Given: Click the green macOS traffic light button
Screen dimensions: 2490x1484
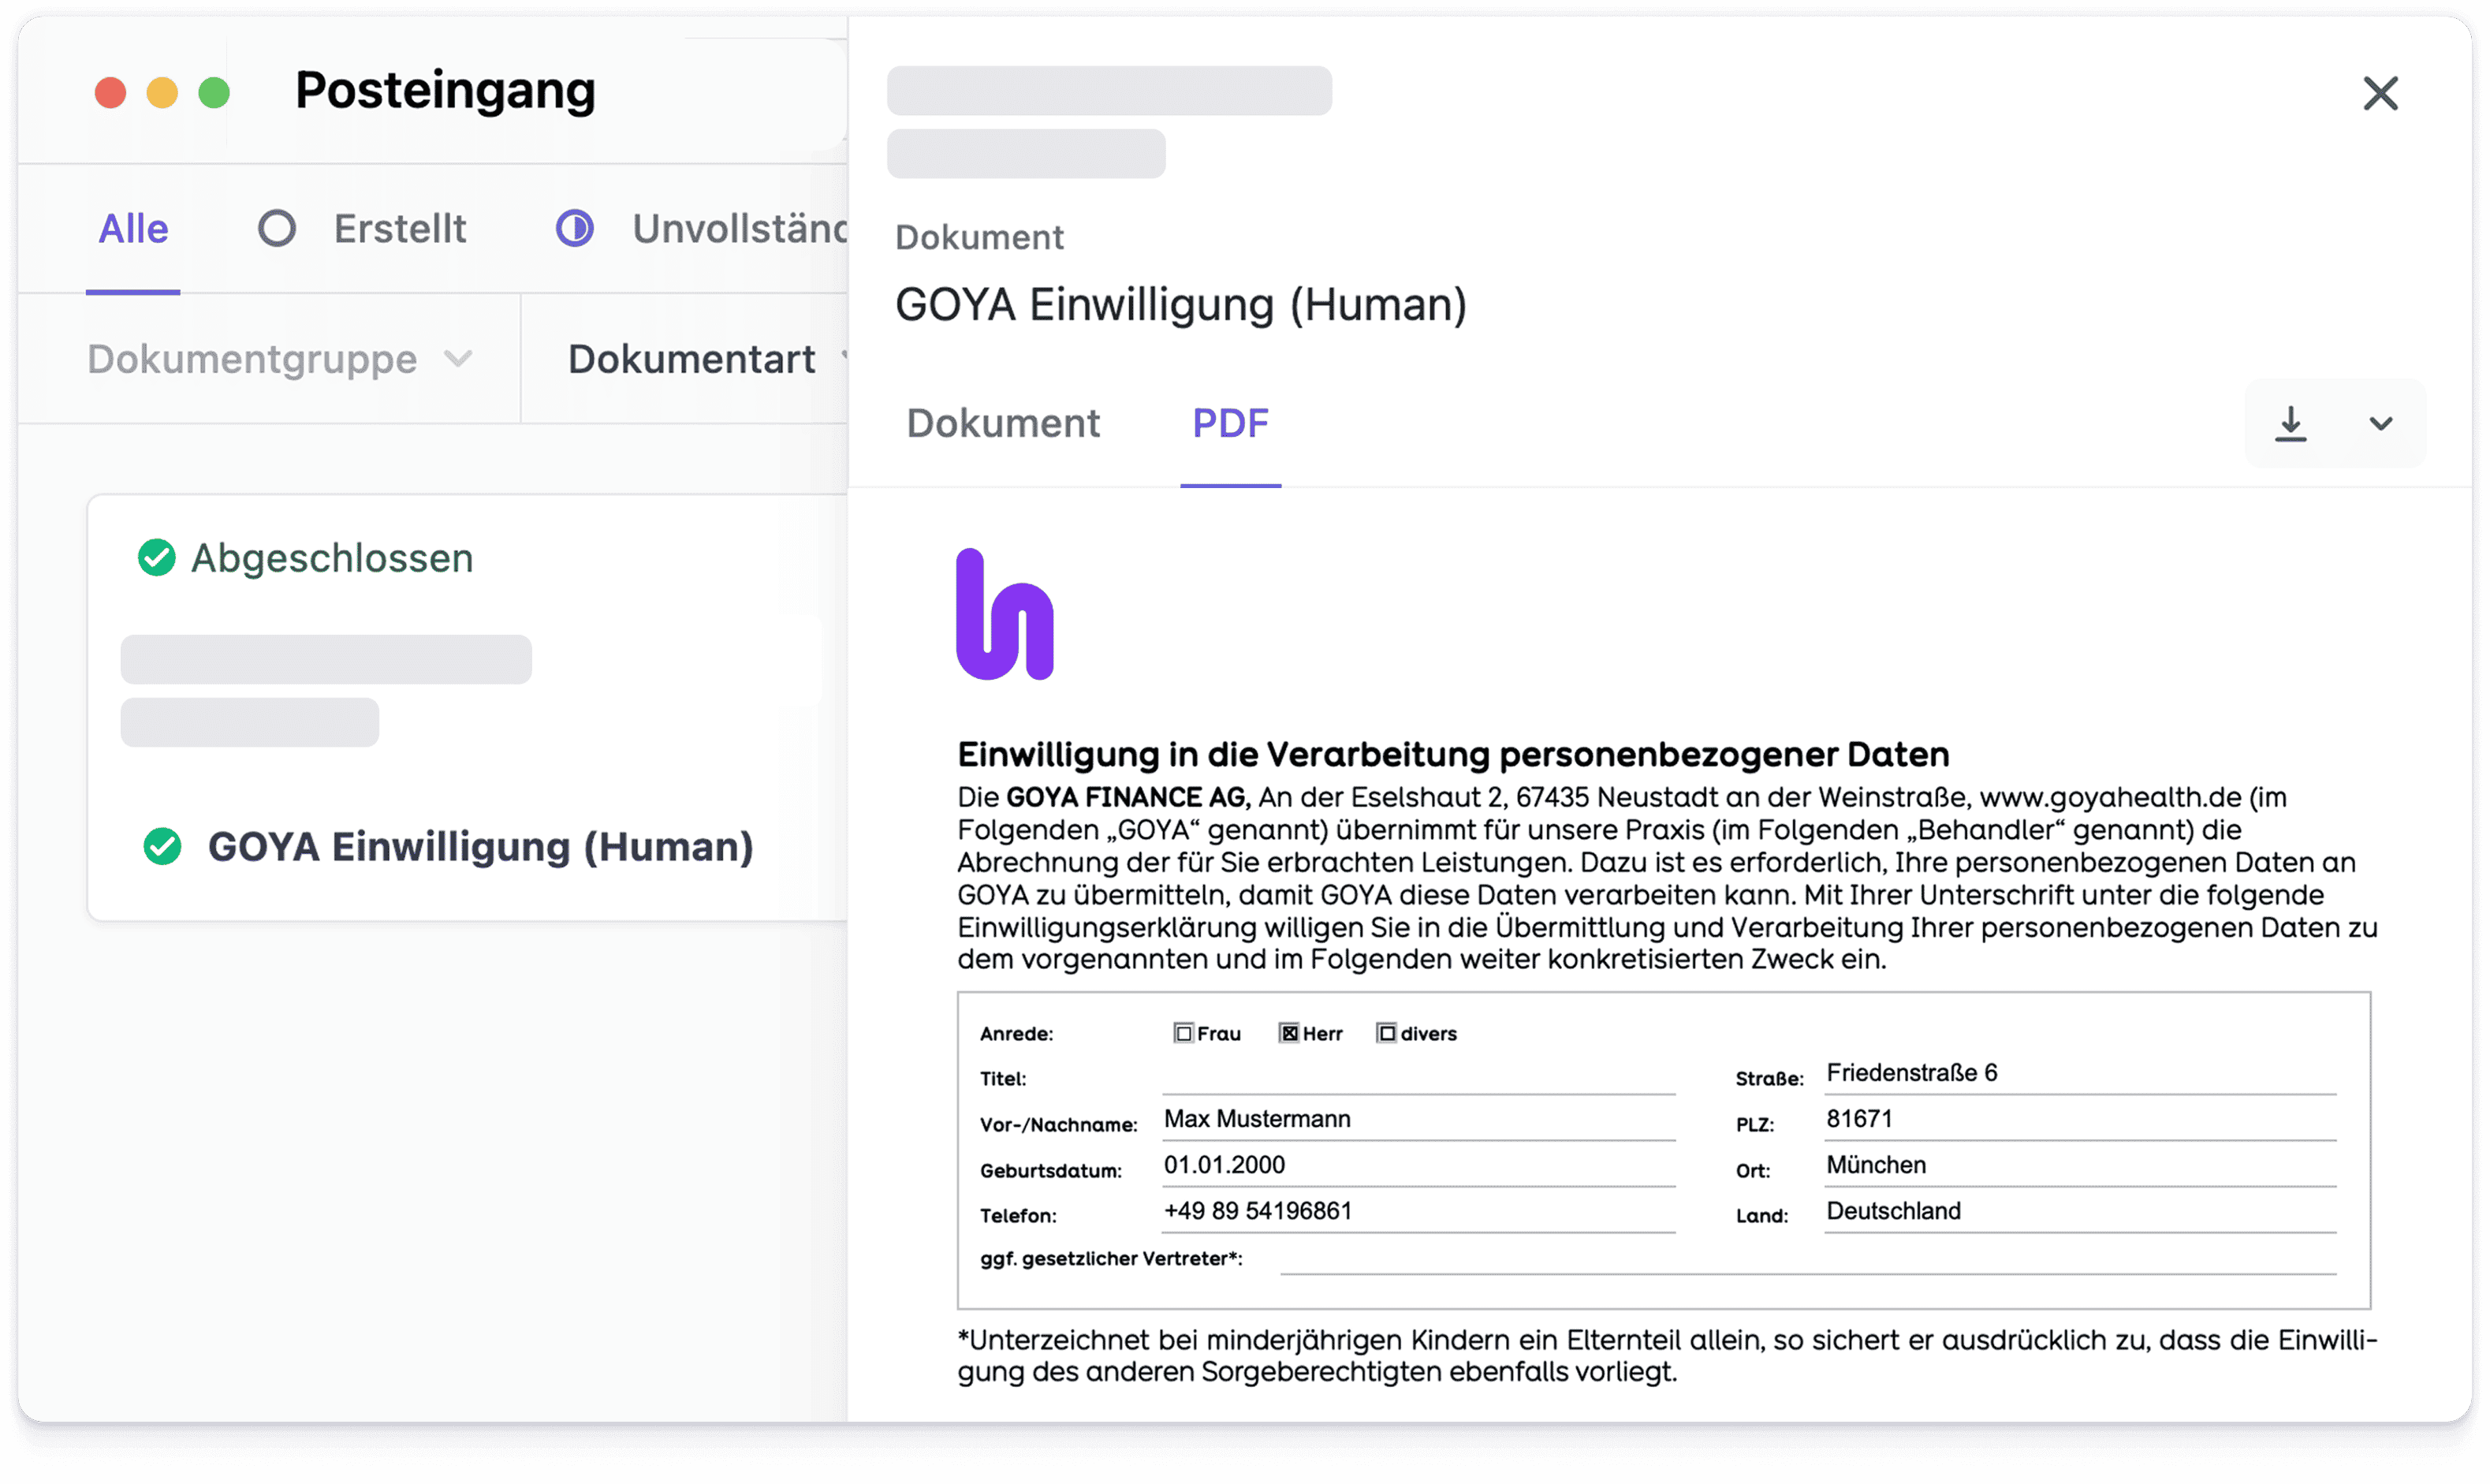Looking at the screenshot, I should point(213,92).
